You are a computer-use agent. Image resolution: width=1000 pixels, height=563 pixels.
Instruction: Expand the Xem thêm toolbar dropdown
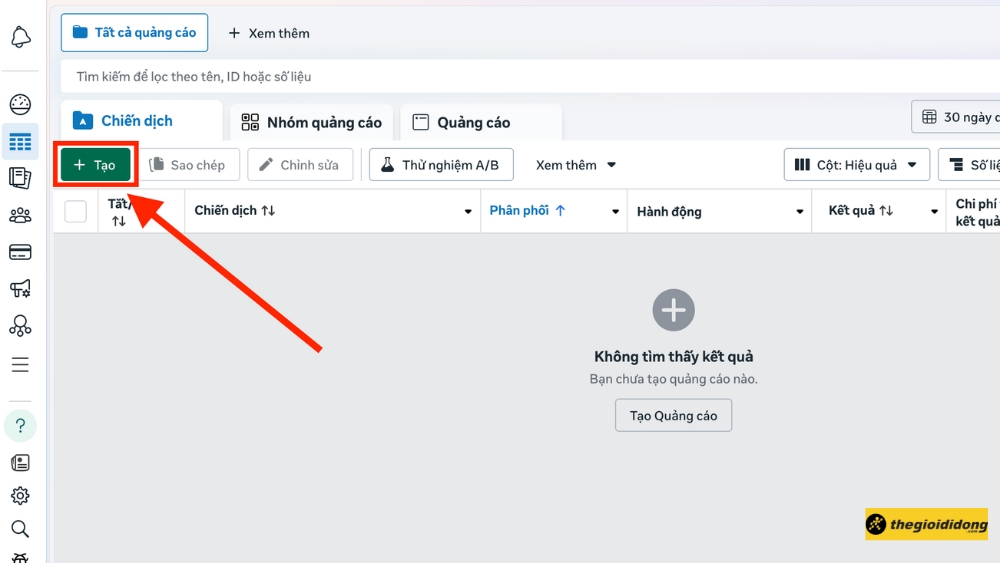coord(576,165)
